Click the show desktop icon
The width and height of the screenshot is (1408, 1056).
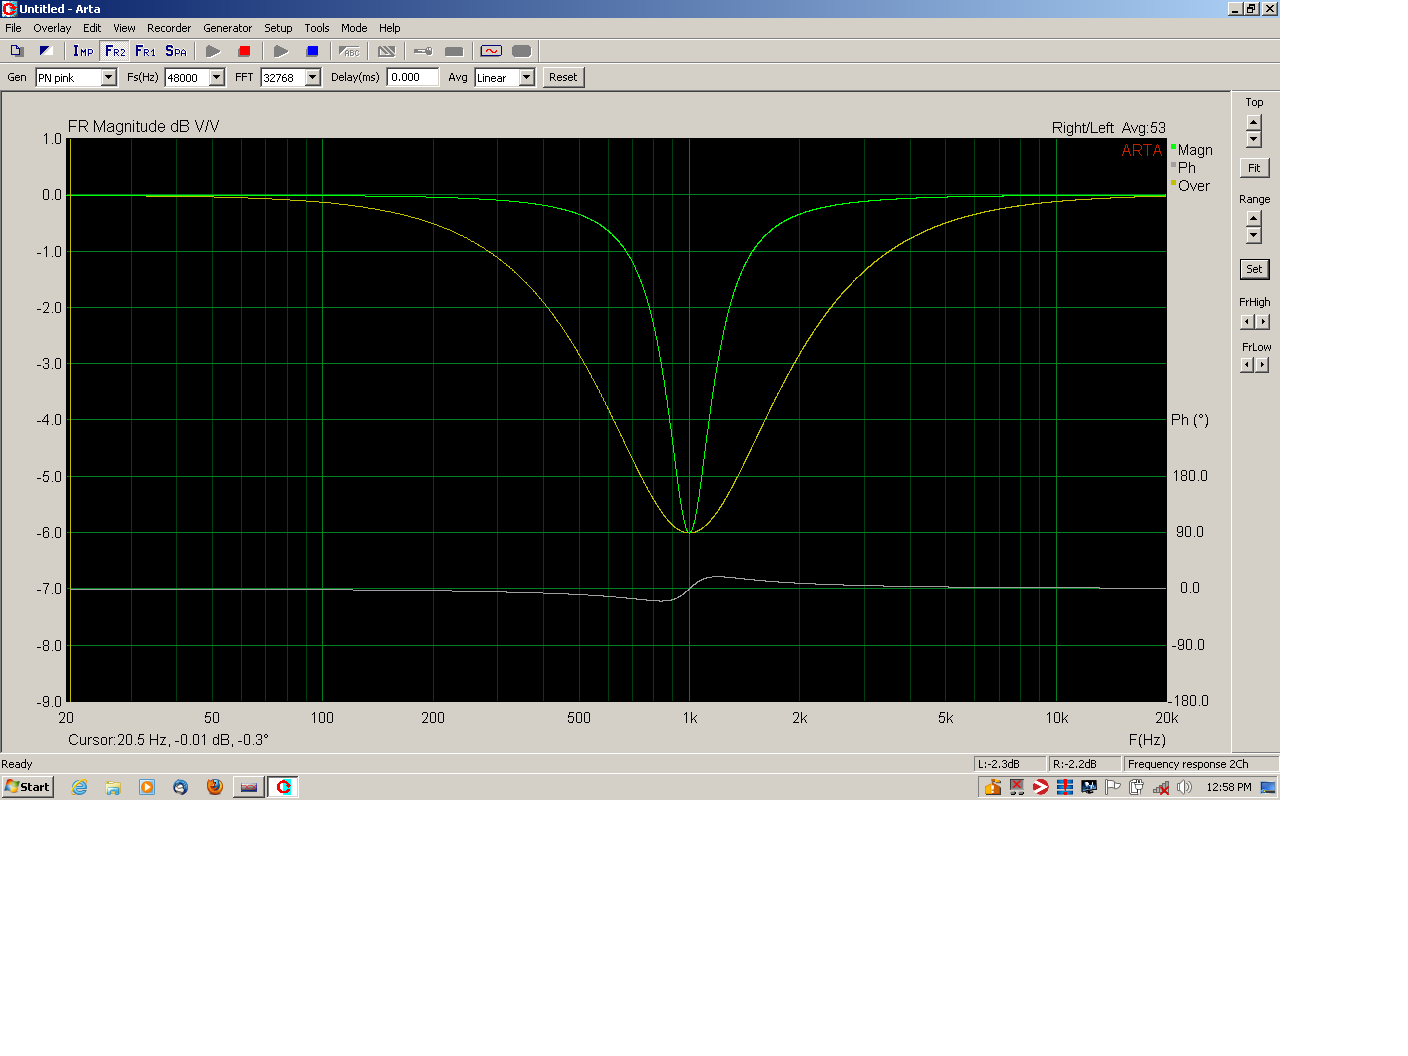coord(1268,787)
